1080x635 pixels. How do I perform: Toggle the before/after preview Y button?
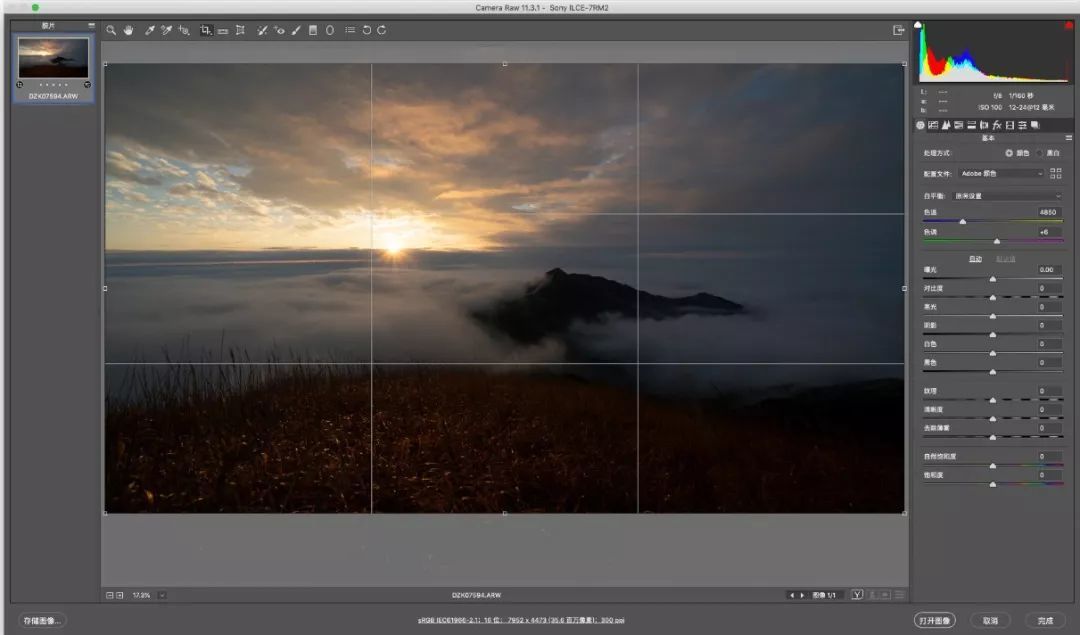point(858,594)
